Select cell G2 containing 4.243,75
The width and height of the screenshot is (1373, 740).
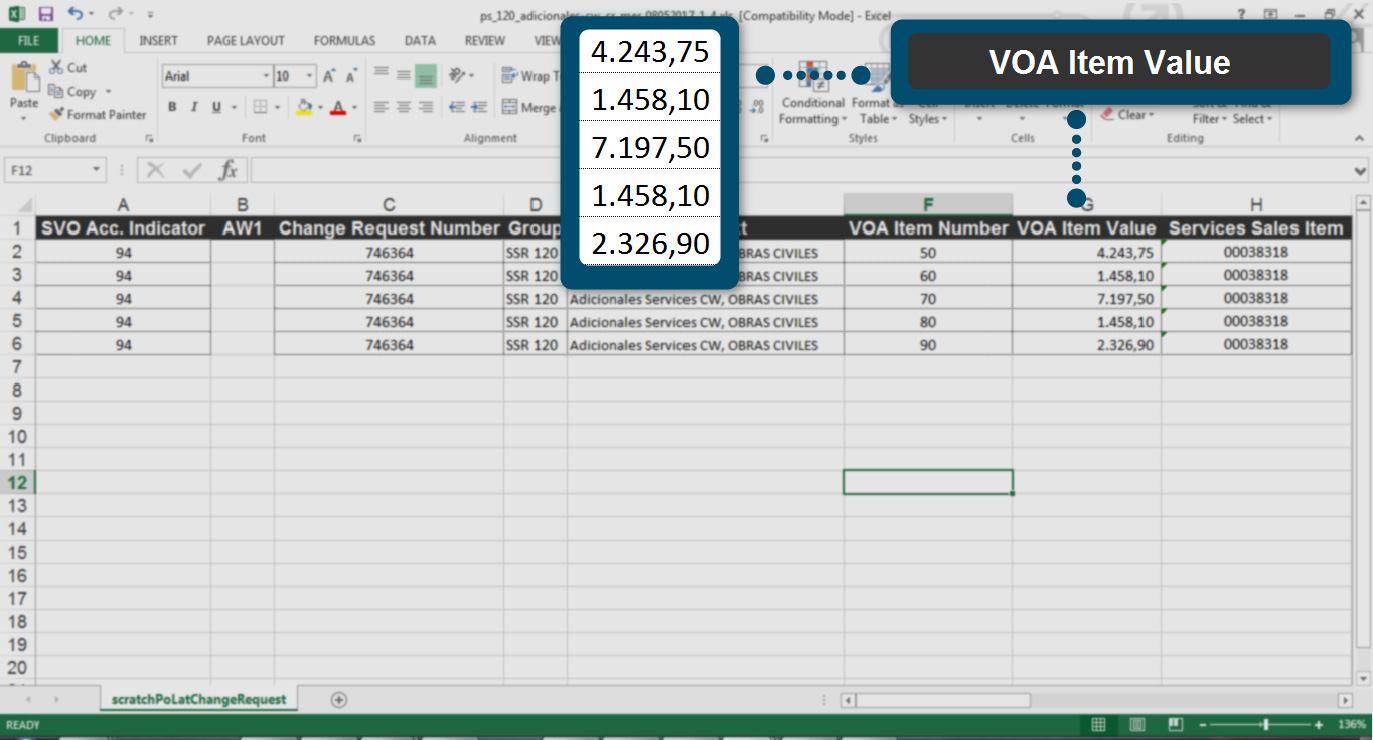[x=1086, y=253]
